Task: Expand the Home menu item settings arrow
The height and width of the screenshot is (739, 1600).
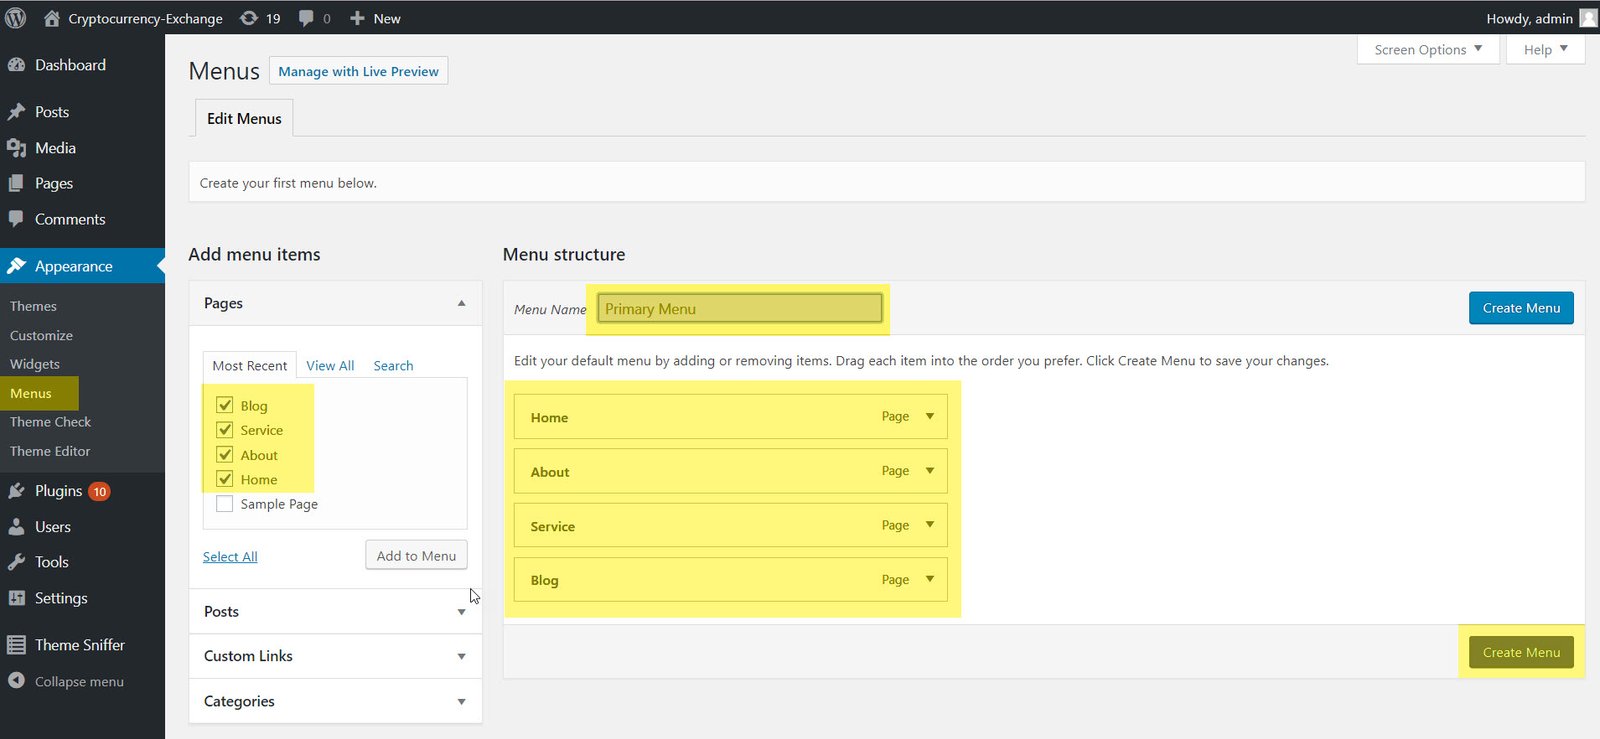Action: 930,417
